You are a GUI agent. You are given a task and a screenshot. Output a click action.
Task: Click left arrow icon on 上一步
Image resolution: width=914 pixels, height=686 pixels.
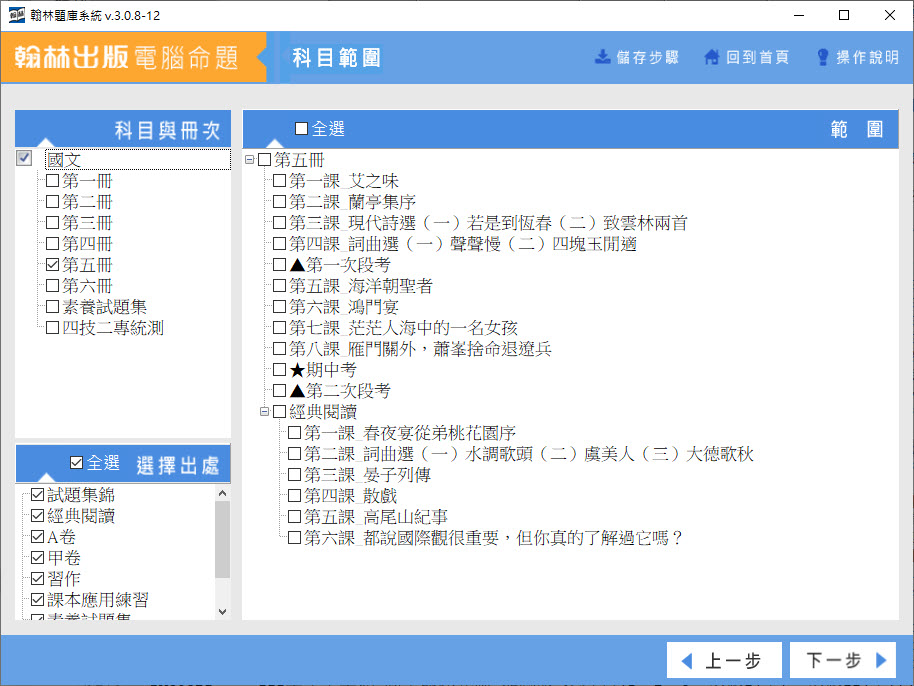pyautogui.click(x=686, y=661)
